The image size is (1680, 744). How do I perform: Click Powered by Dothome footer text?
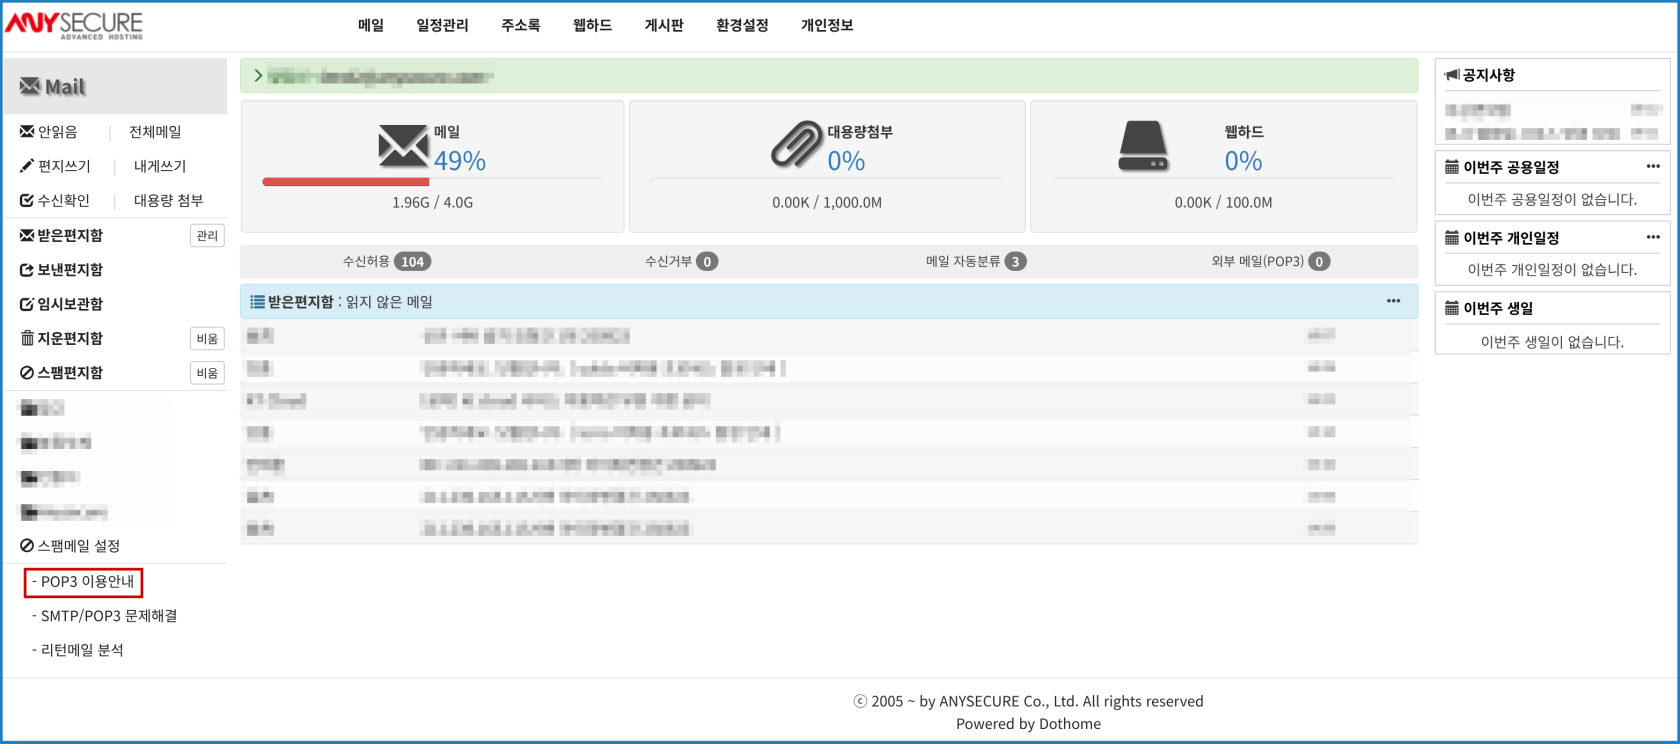(x=1028, y=724)
